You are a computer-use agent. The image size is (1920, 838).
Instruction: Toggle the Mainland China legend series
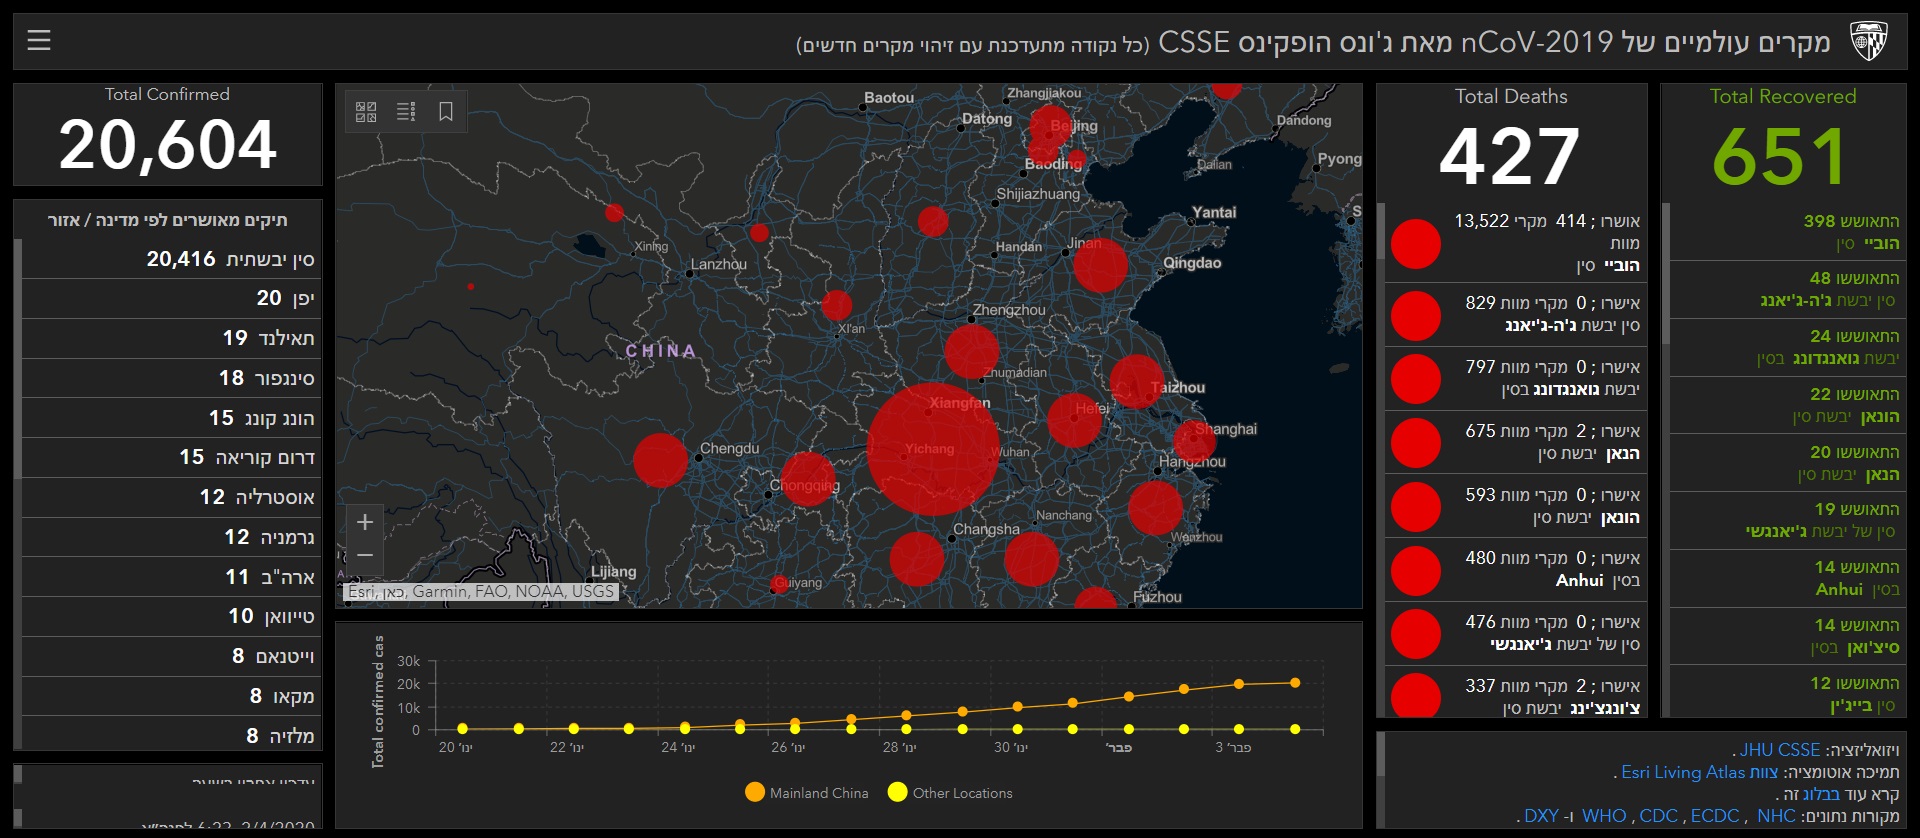point(807,792)
